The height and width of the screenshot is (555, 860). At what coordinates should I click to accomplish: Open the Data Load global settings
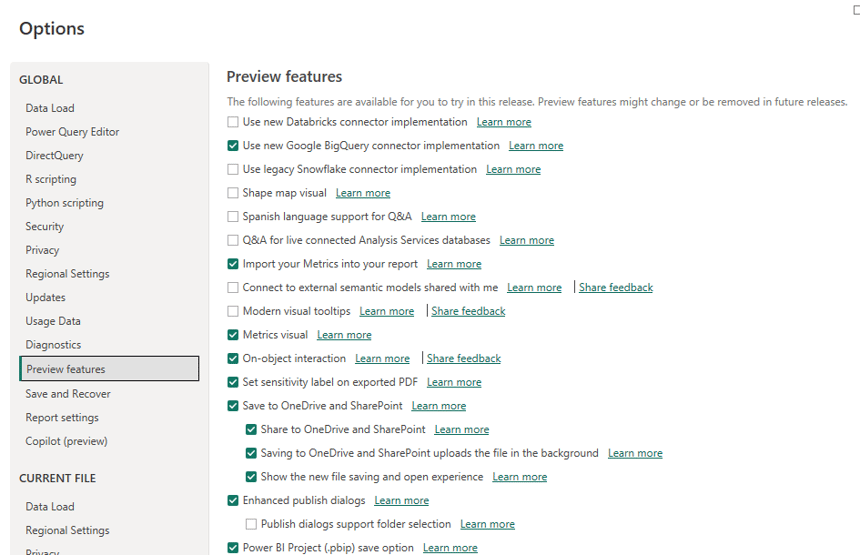(50, 108)
